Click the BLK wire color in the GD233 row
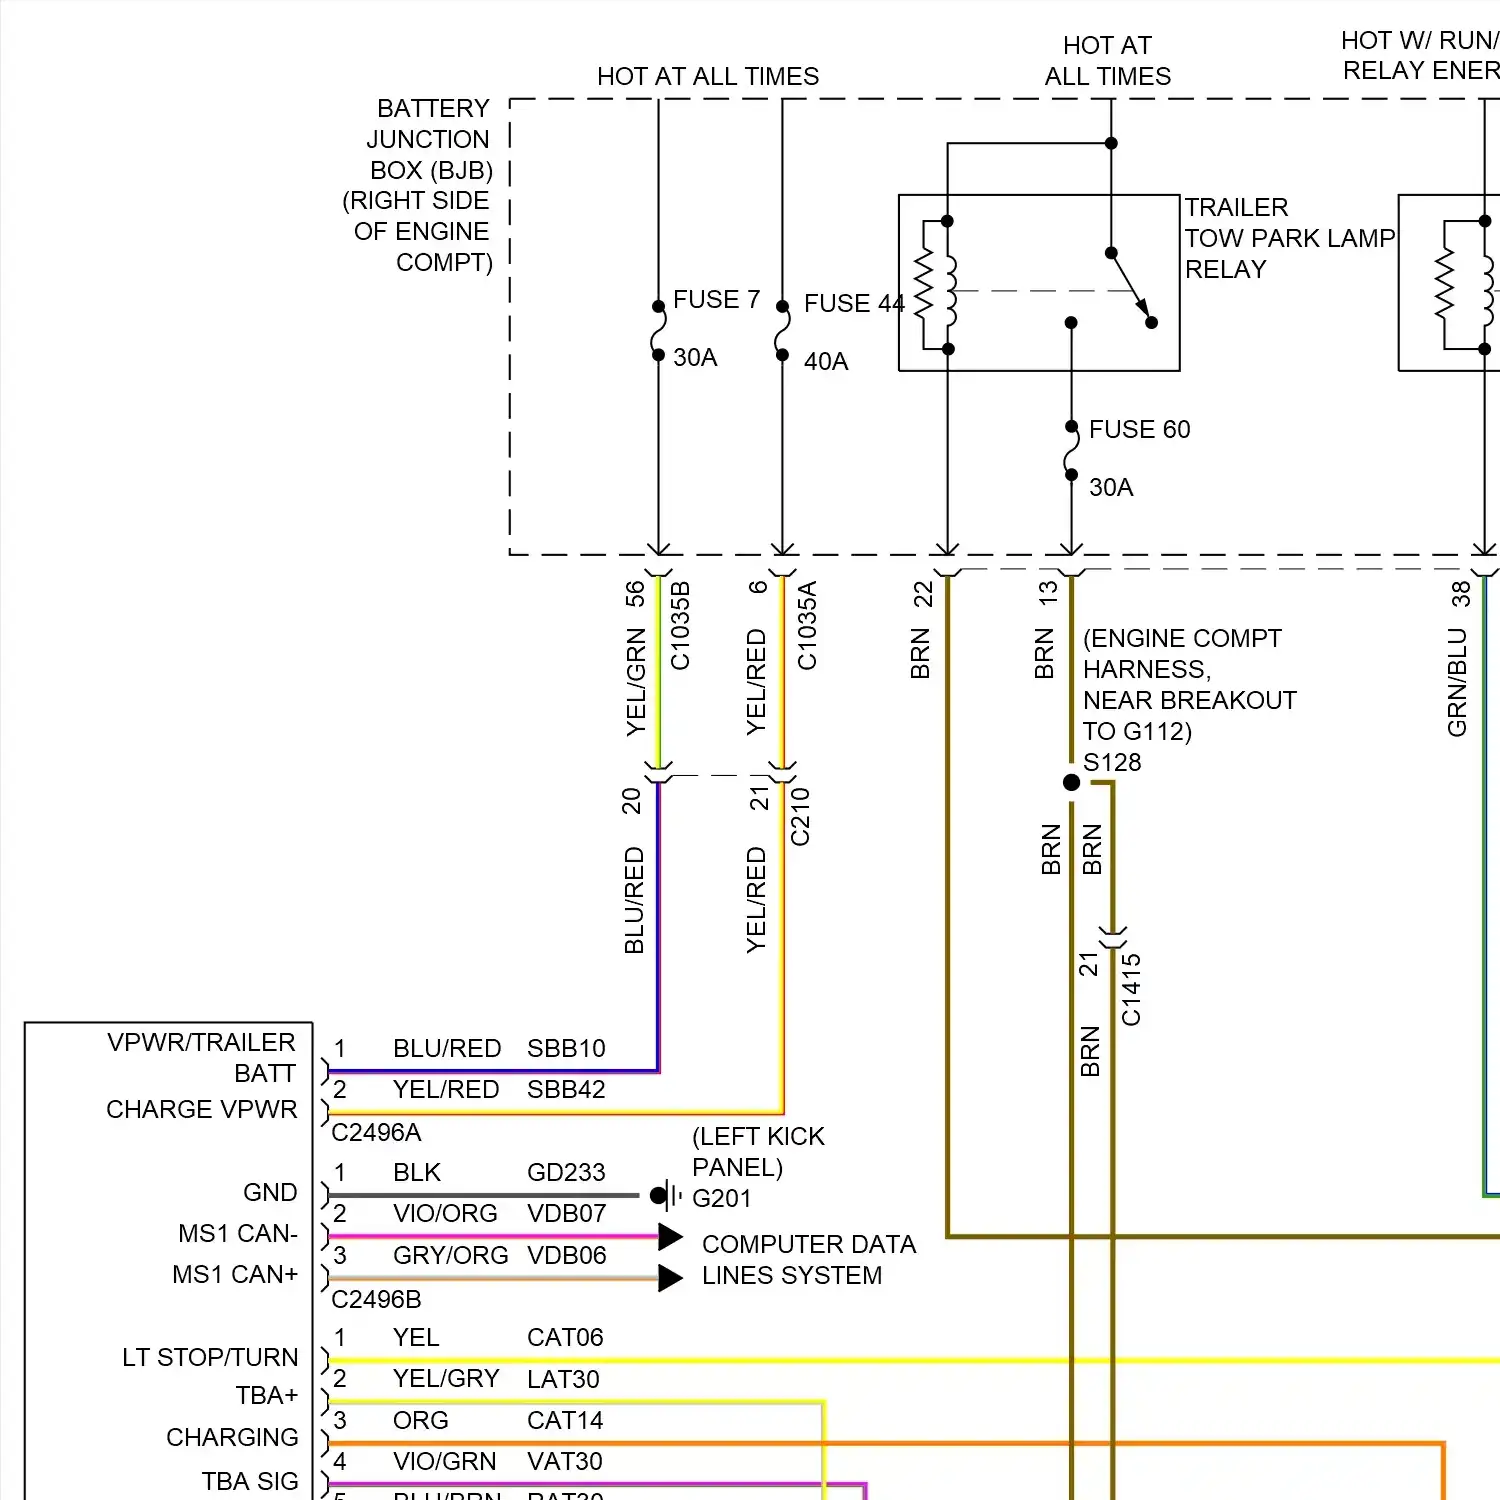Image resolution: width=1500 pixels, height=1500 pixels. point(417,1172)
